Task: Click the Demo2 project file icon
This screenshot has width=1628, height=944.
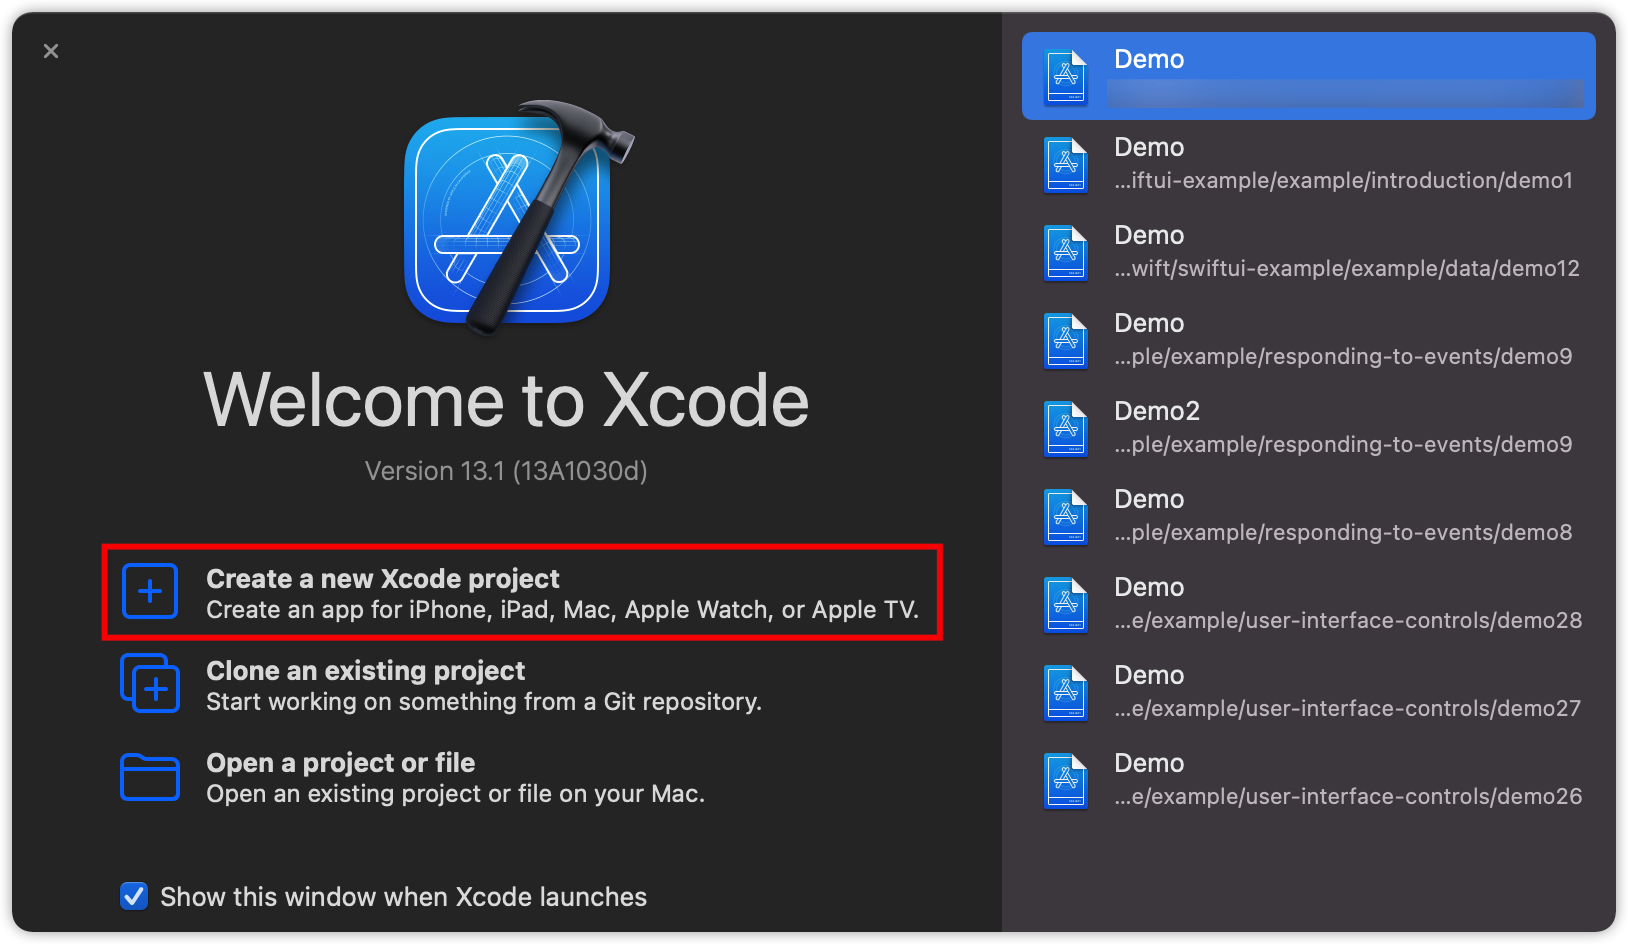Action: pos(1066,428)
